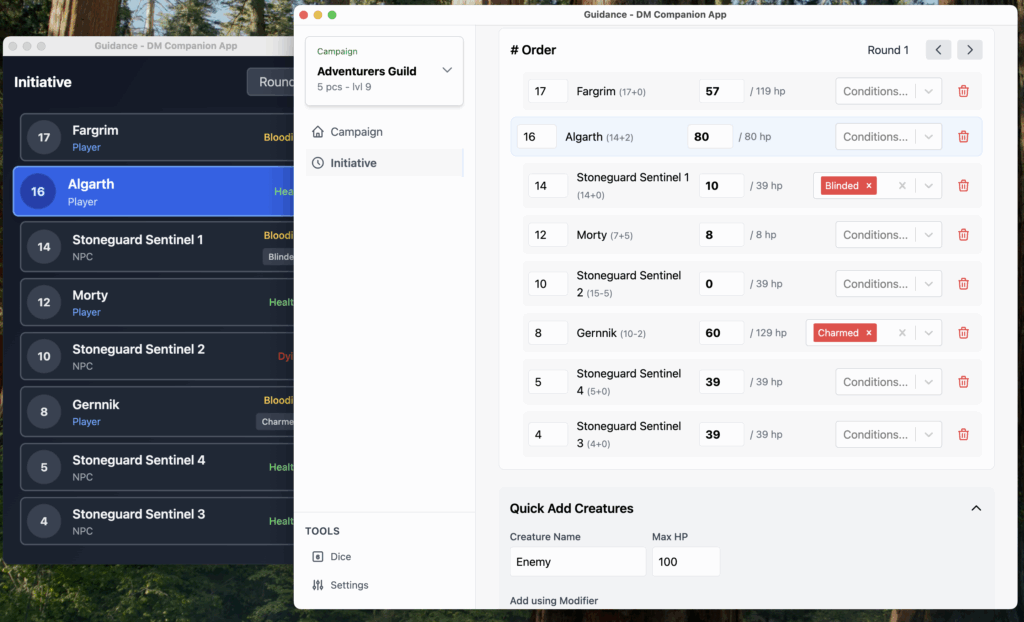The width and height of the screenshot is (1024, 622).
Task: Click the Settings sliders icon
Action: click(317, 585)
